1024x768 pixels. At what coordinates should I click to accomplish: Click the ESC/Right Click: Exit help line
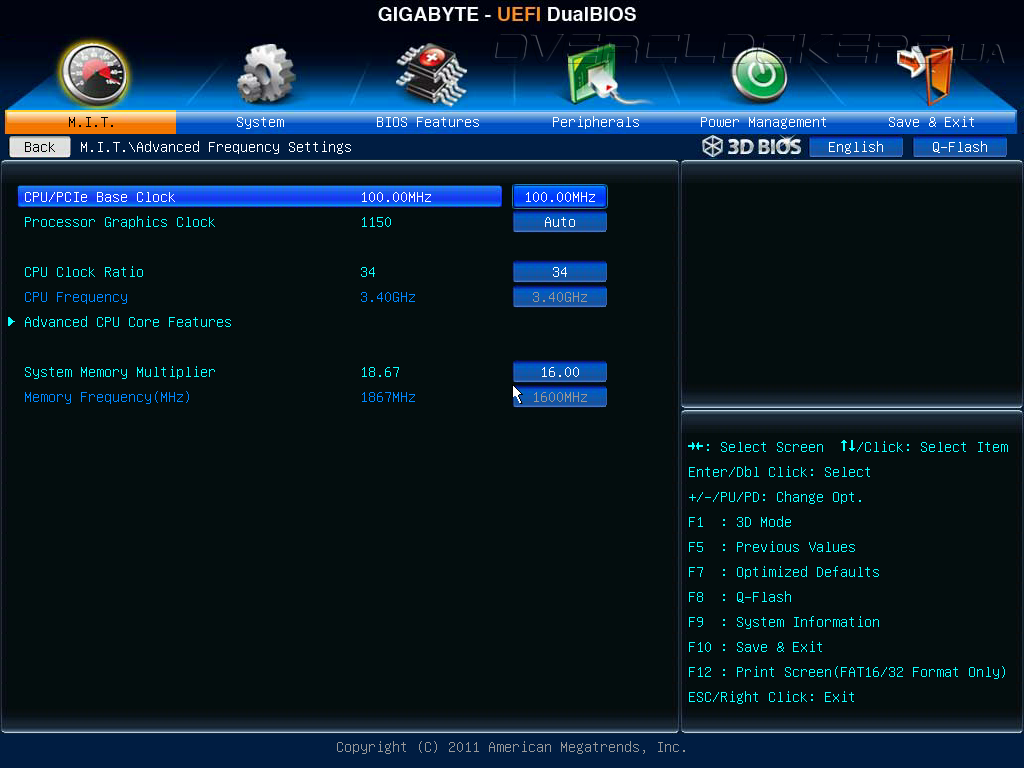[x=771, y=697]
